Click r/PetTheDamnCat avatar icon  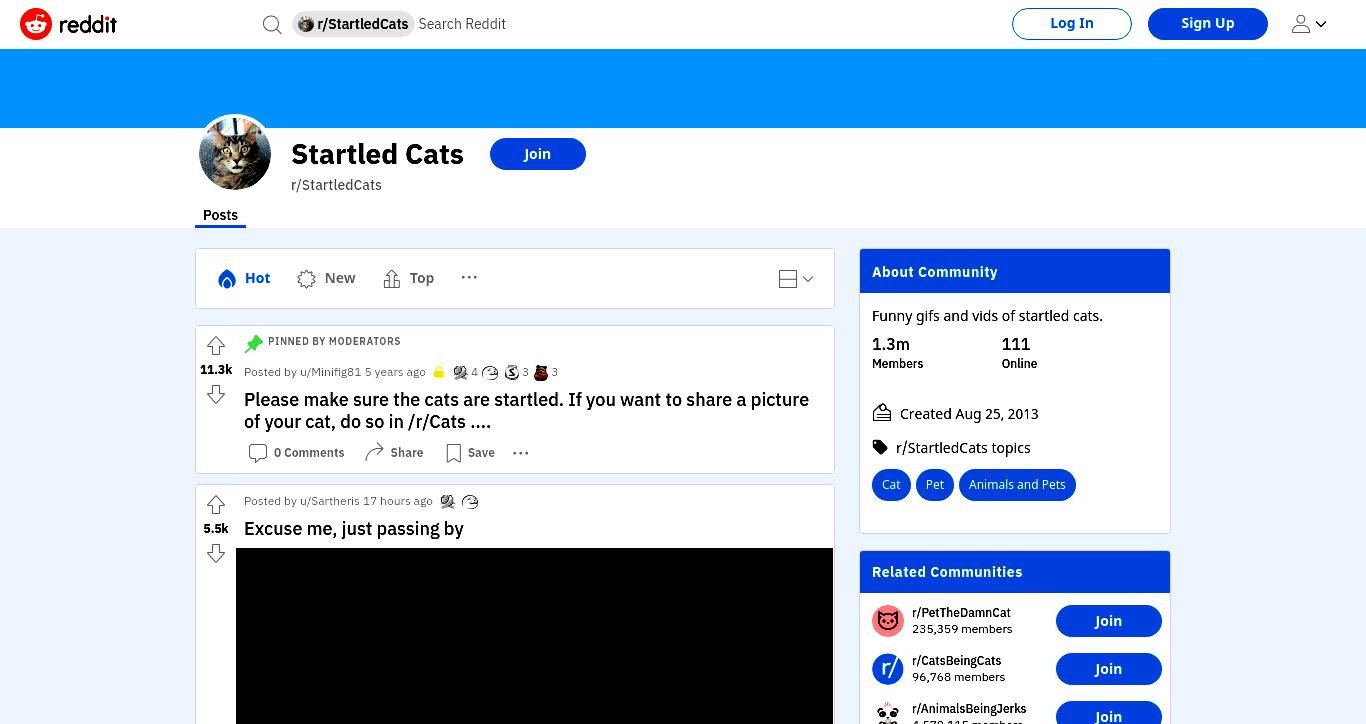(x=888, y=621)
